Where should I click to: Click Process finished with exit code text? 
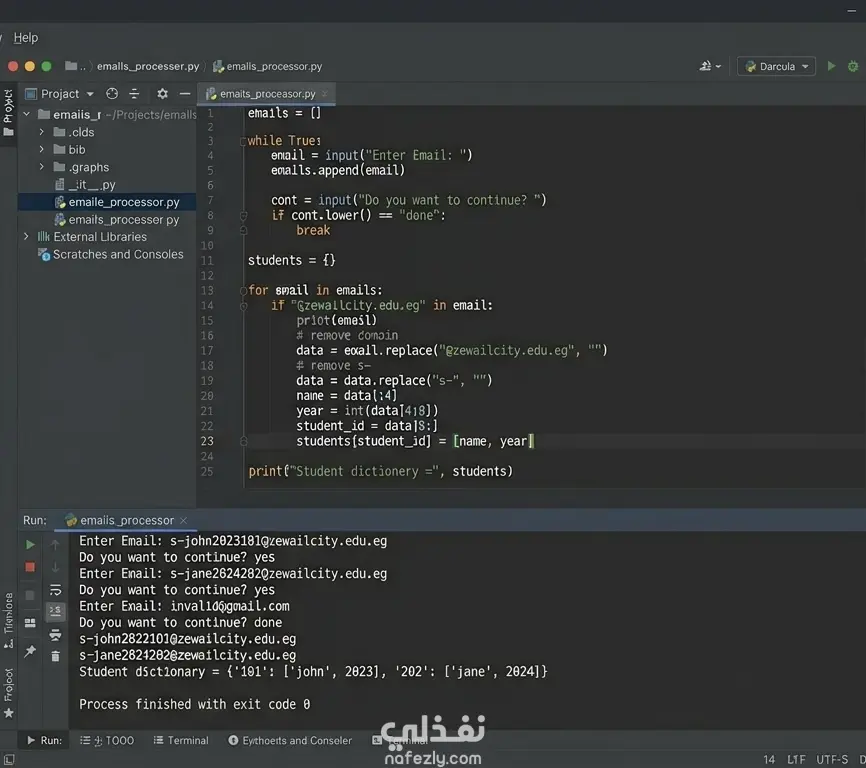(194, 705)
